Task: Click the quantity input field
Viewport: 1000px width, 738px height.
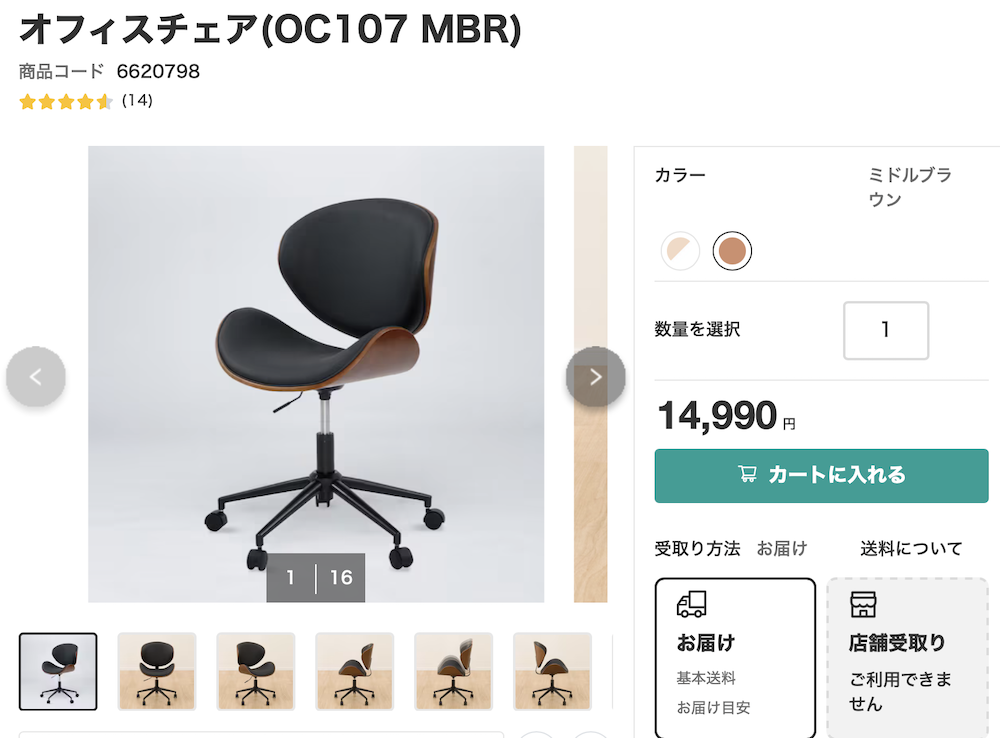Action: tap(886, 330)
